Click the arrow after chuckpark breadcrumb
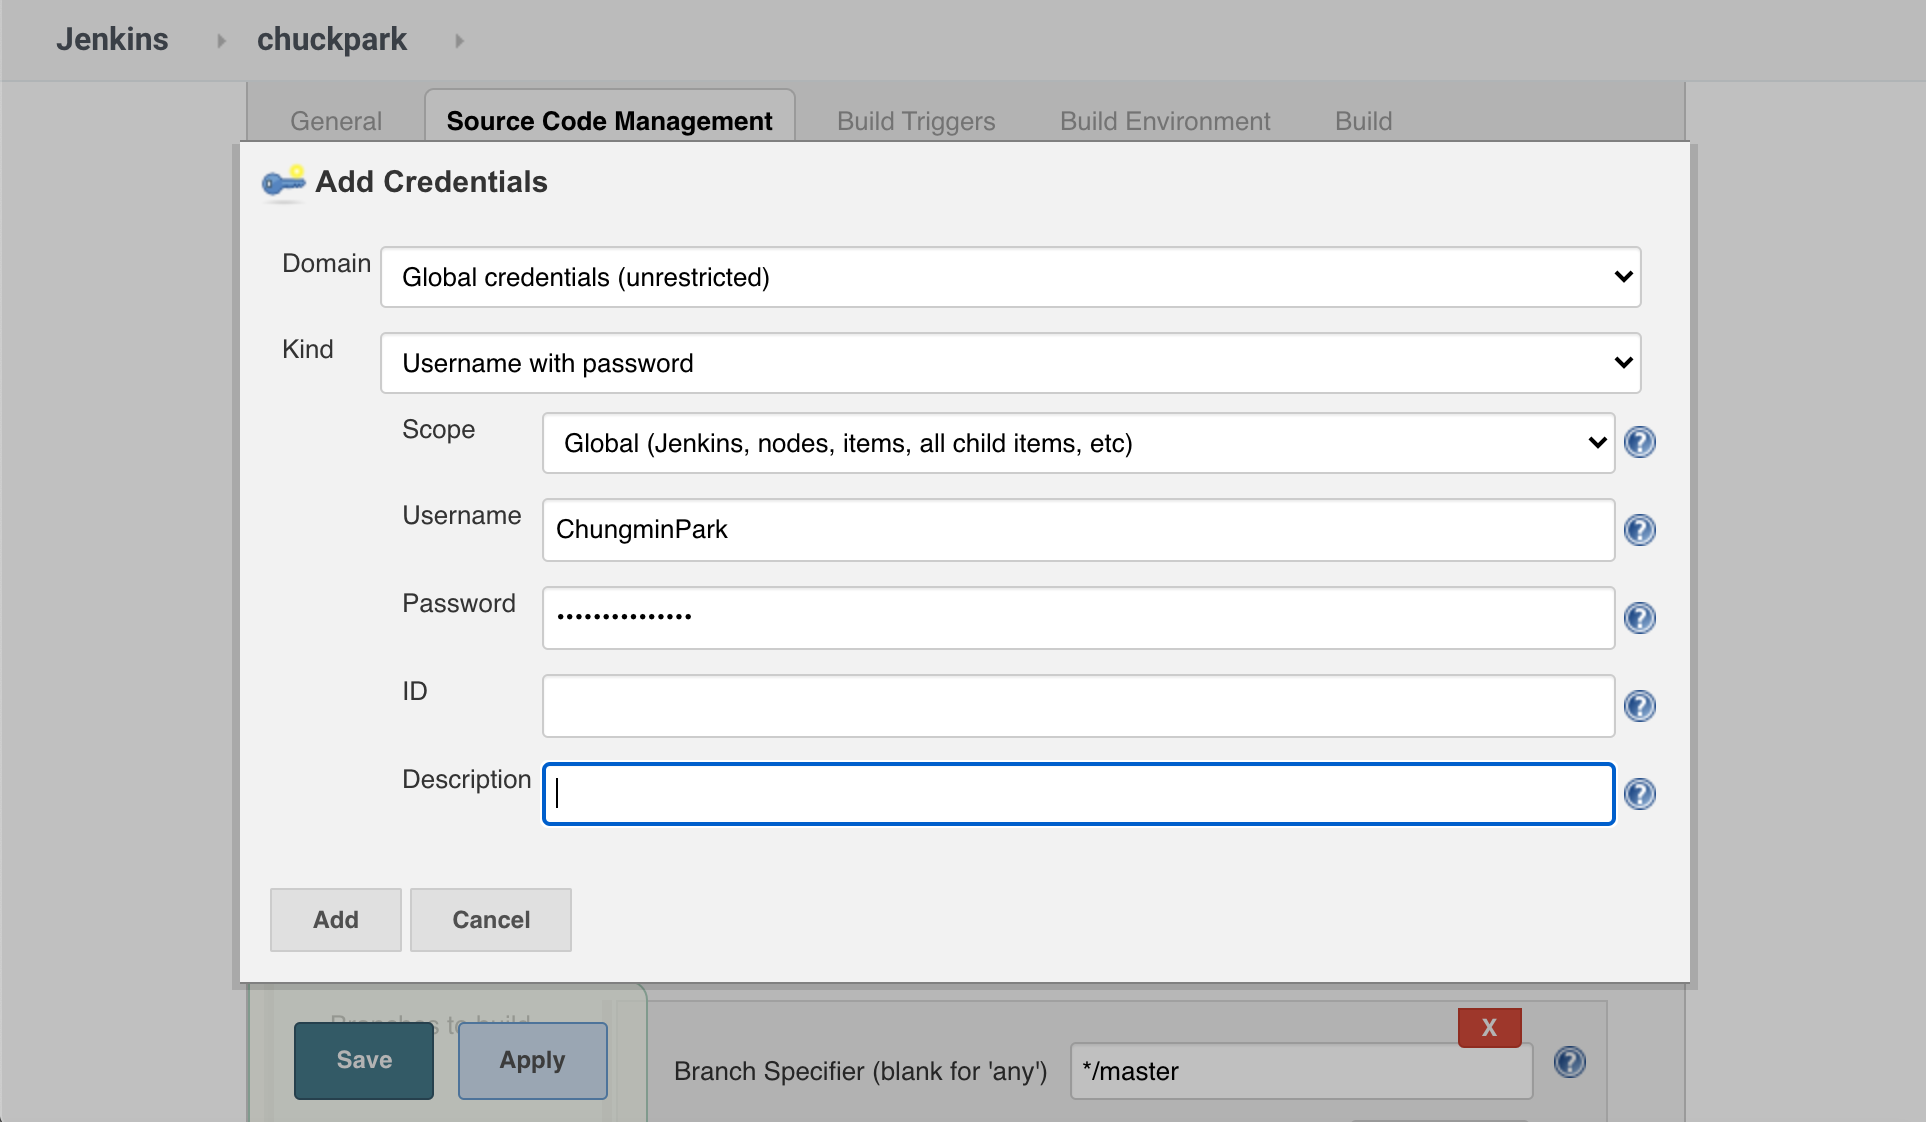The image size is (1926, 1122). click(459, 41)
